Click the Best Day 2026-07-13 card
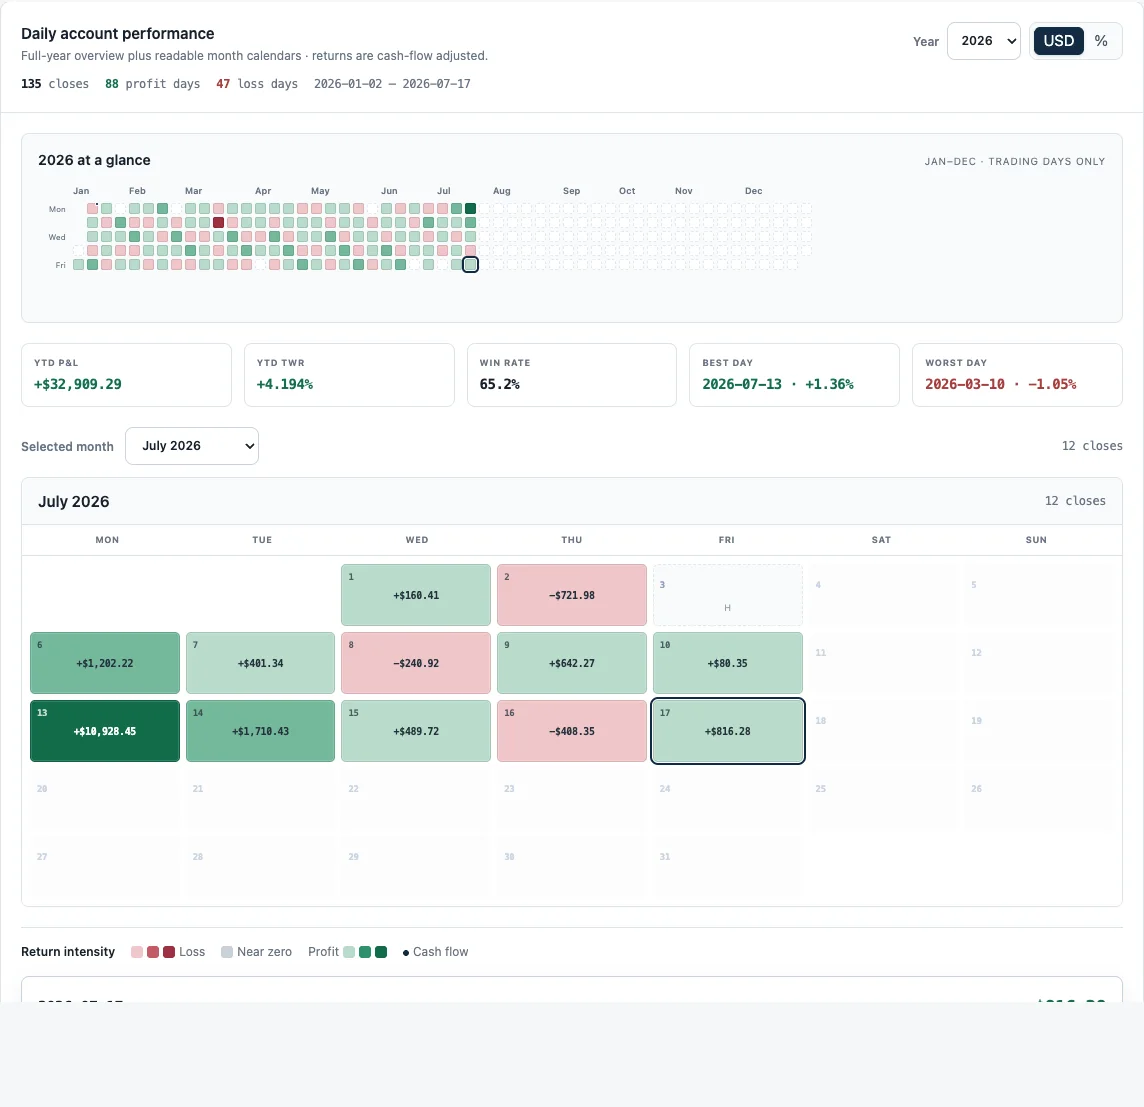This screenshot has width=1144, height=1107. click(x=794, y=375)
